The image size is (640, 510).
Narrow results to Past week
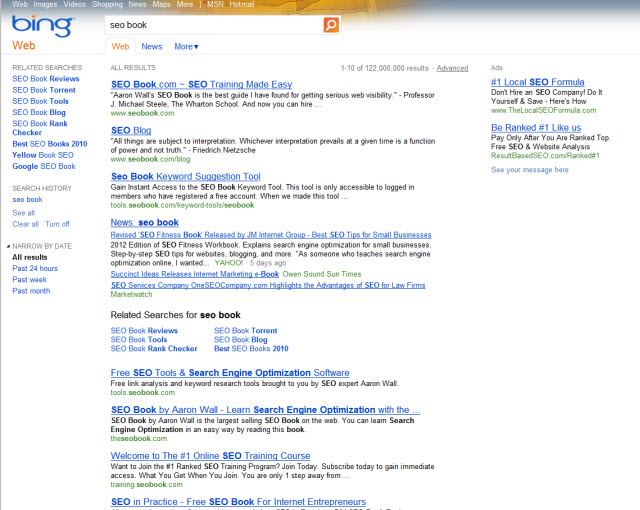pos(30,280)
